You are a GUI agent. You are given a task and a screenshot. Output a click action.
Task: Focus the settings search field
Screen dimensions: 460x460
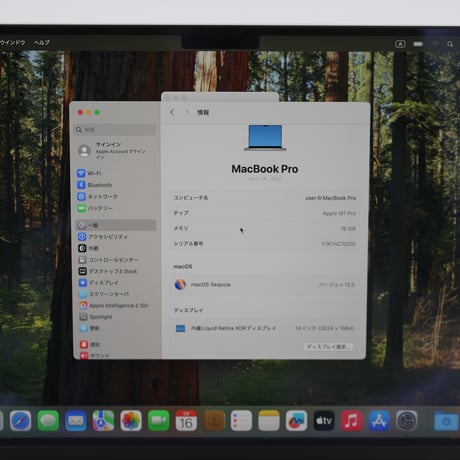115,130
